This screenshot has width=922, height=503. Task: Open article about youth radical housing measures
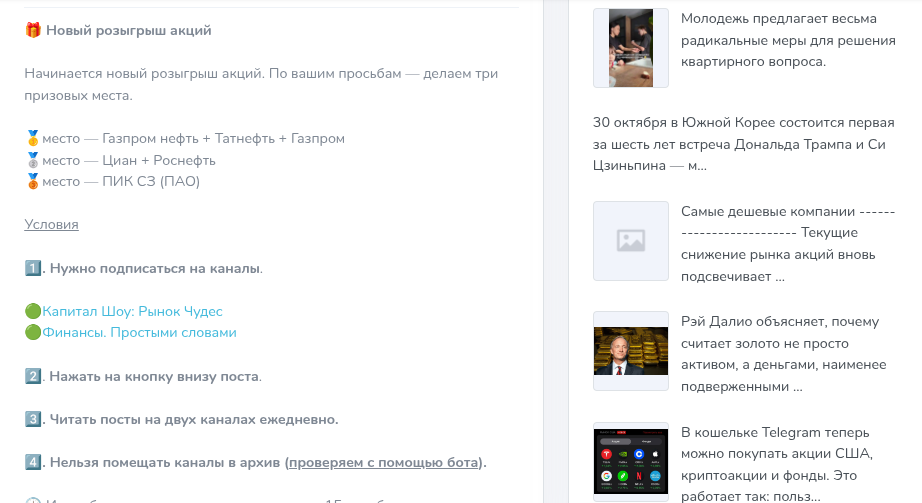tap(788, 40)
